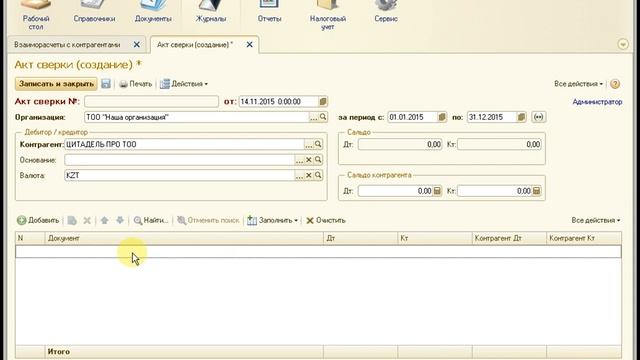Screen dimensions: 640x360
Task: Click the Сальдо контрагента Кт field
Action: pos(495,191)
